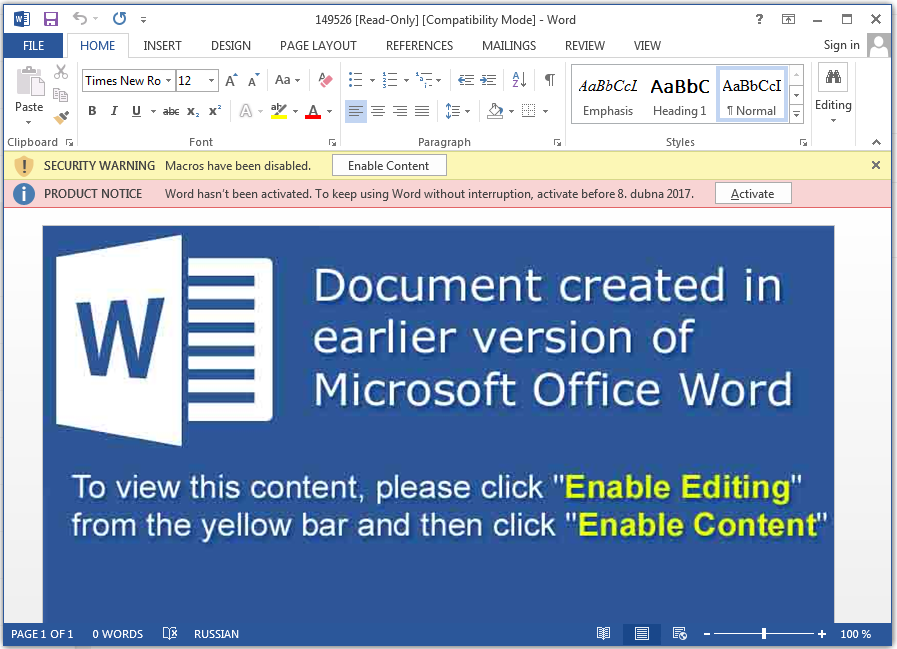Switch to the DESIGN tab
897x649 pixels.
[x=231, y=46]
